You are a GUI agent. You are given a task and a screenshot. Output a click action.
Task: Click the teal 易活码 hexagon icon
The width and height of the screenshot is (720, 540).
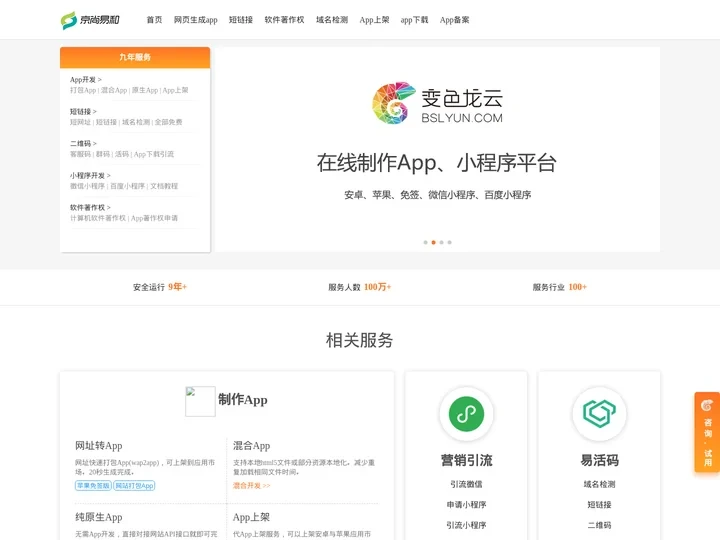coord(599,414)
